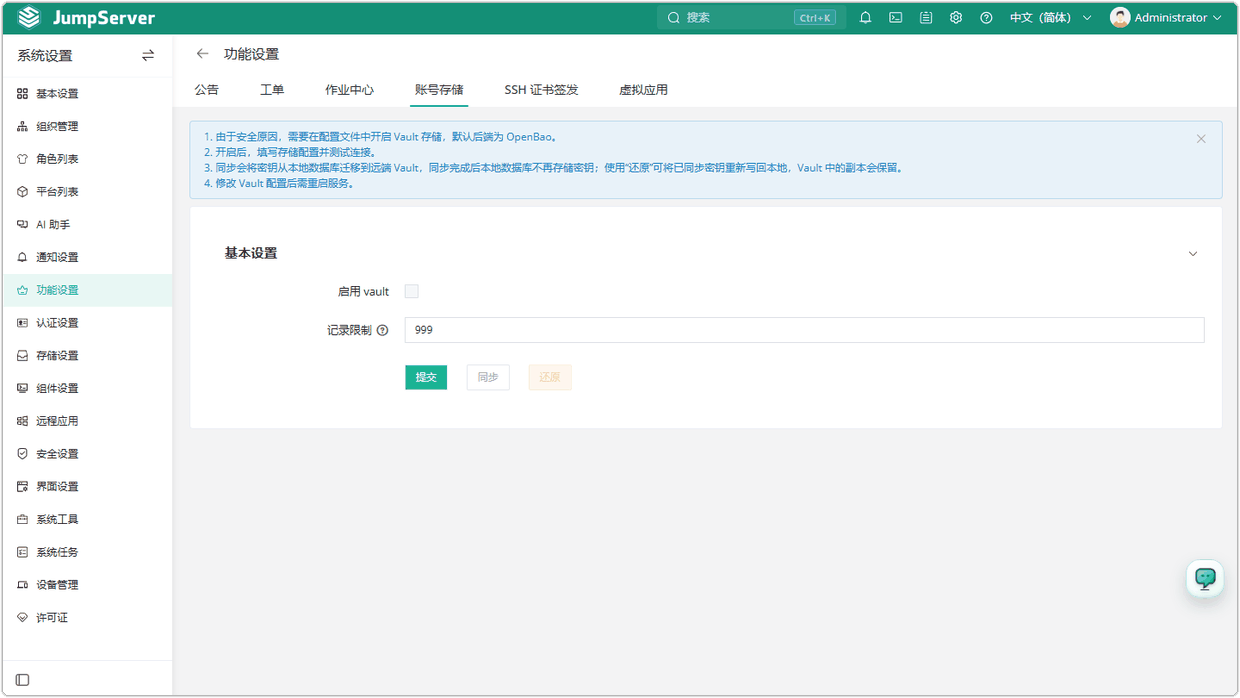Open the notifications bell icon
Image resolution: width=1240 pixels, height=698 pixels.
click(x=866, y=18)
